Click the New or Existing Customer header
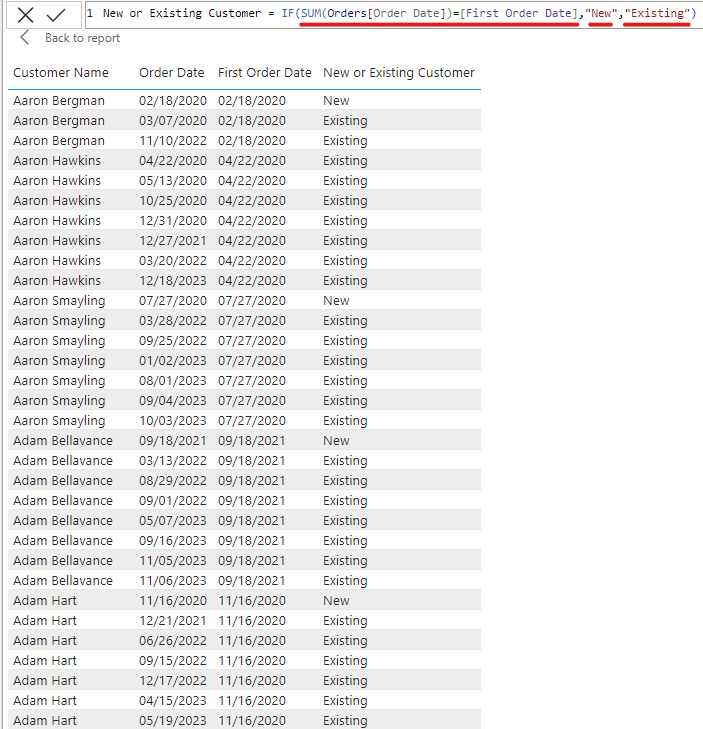The image size is (703, 729). click(x=398, y=73)
